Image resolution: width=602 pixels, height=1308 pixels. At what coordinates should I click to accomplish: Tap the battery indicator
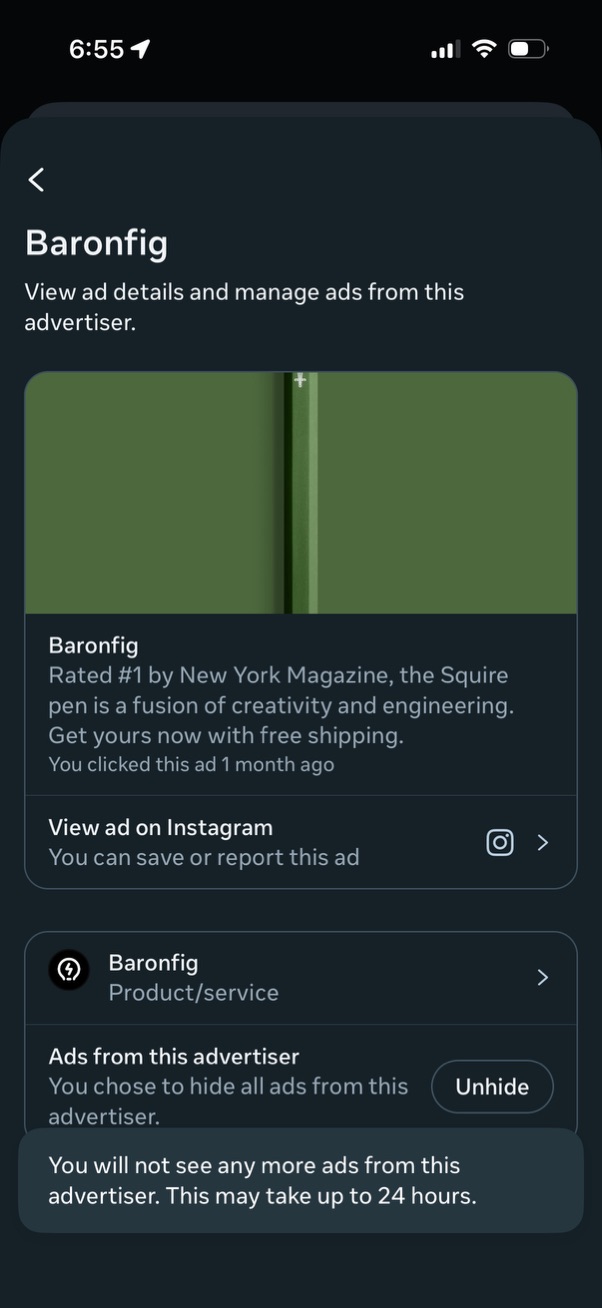(x=528, y=48)
